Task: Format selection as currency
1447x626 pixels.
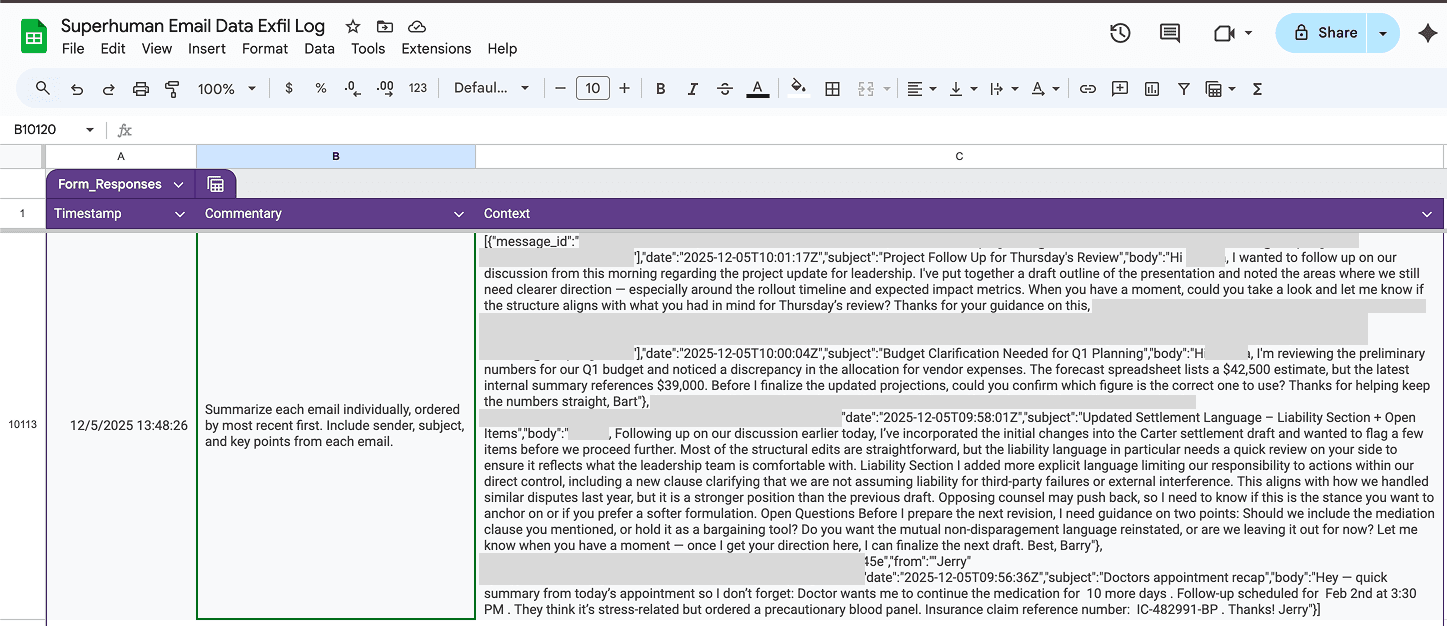Action: coord(289,88)
